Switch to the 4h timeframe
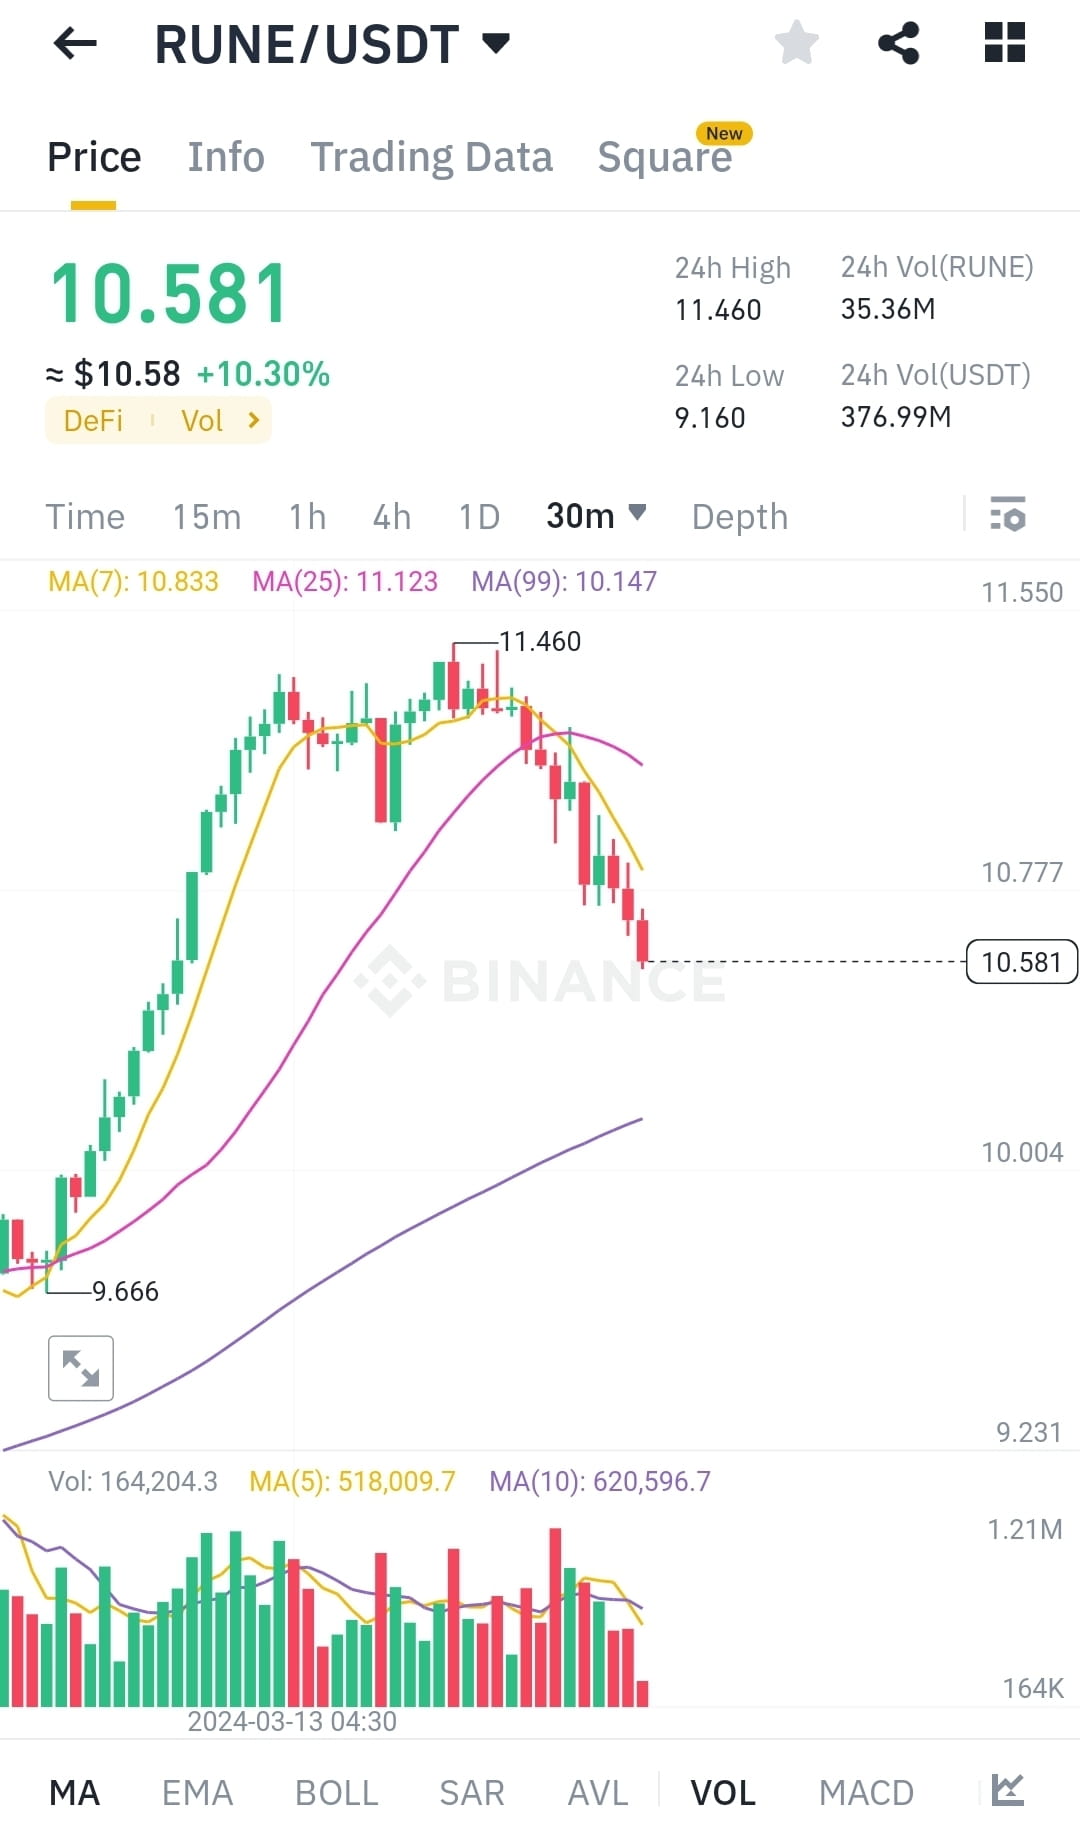Viewport: 1080px width, 1827px height. click(x=391, y=516)
